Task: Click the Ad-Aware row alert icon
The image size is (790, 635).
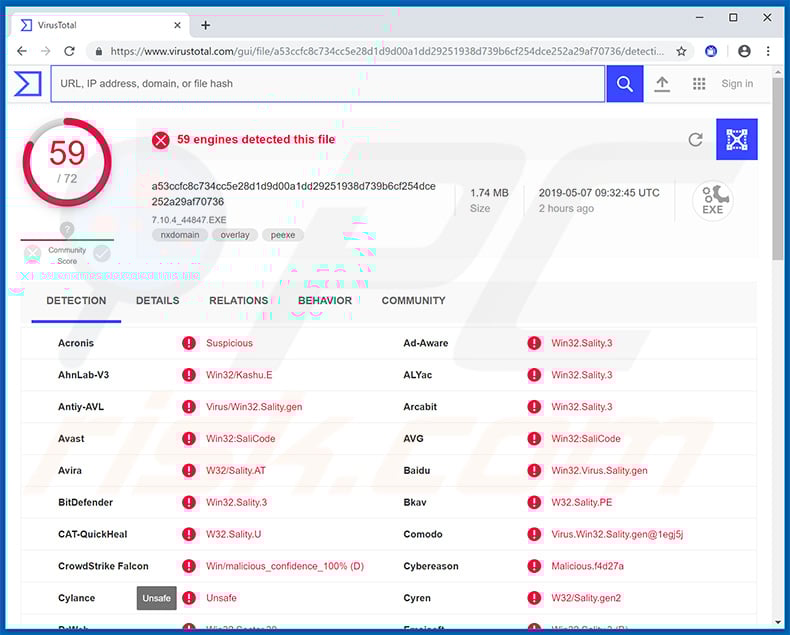Action: 534,343
